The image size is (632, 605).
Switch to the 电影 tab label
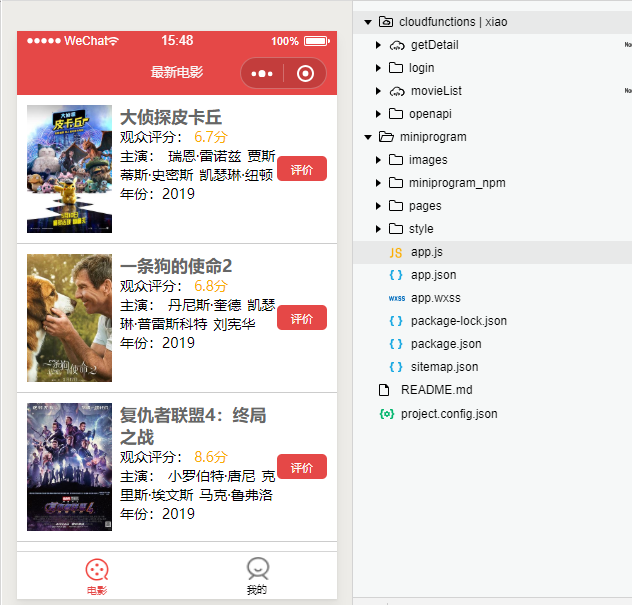[97, 590]
